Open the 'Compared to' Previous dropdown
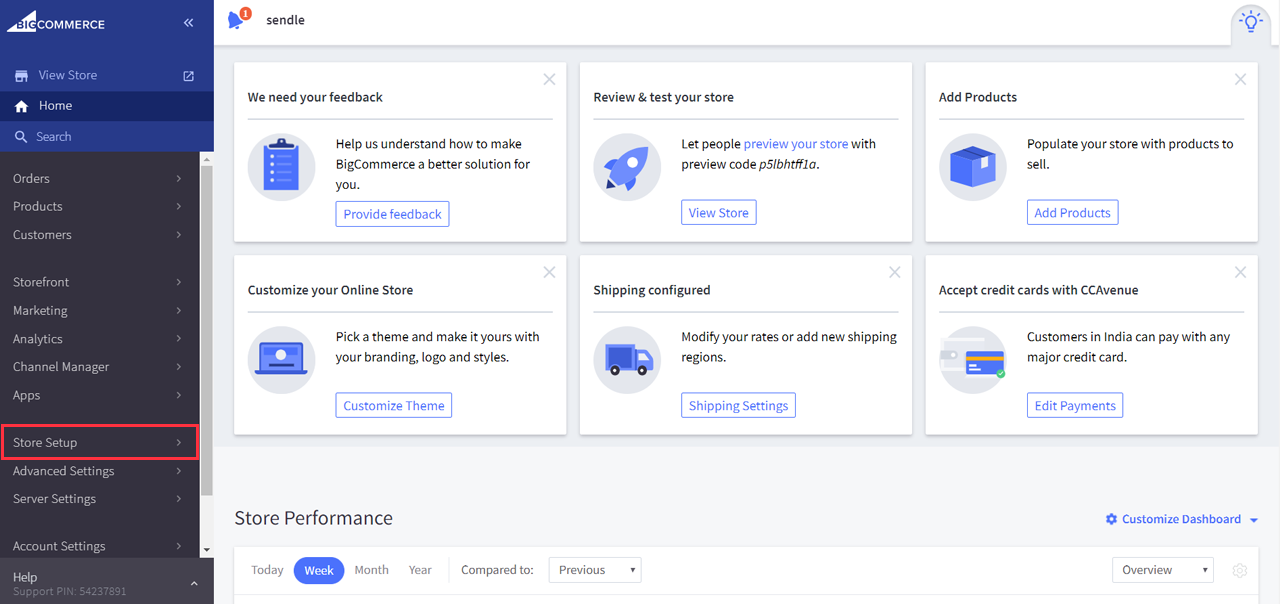The width and height of the screenshot is (1280, 604). click(x=595, y=570)
